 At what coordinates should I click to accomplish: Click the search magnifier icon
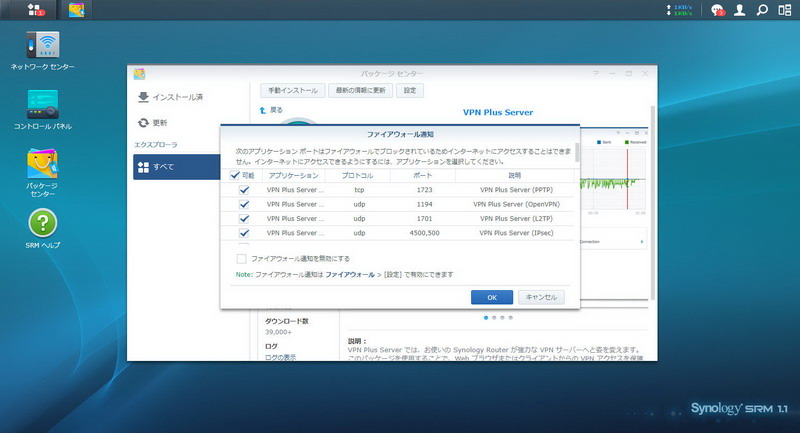coord(762,10)
